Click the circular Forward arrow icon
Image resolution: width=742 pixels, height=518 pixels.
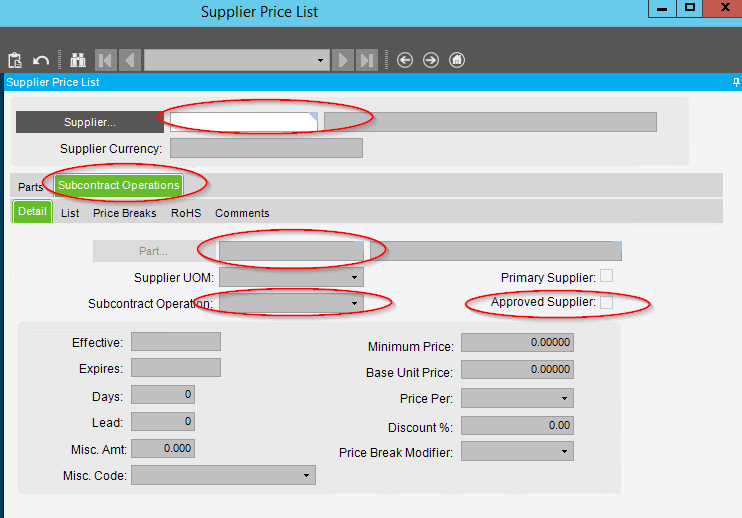click(x=431, y=60)
